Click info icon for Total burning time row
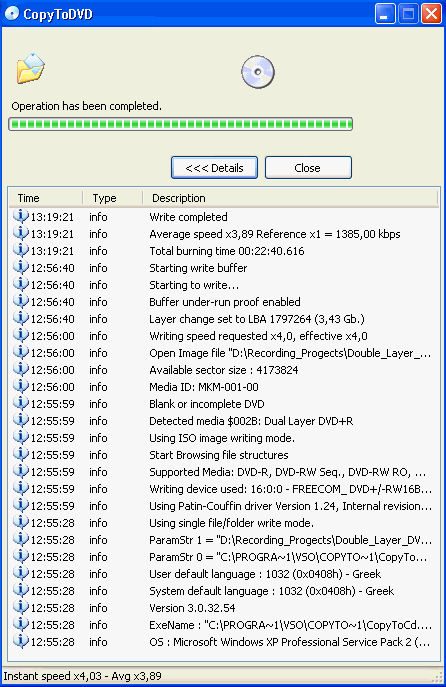 pyautogui.click(x=21, y=251)
